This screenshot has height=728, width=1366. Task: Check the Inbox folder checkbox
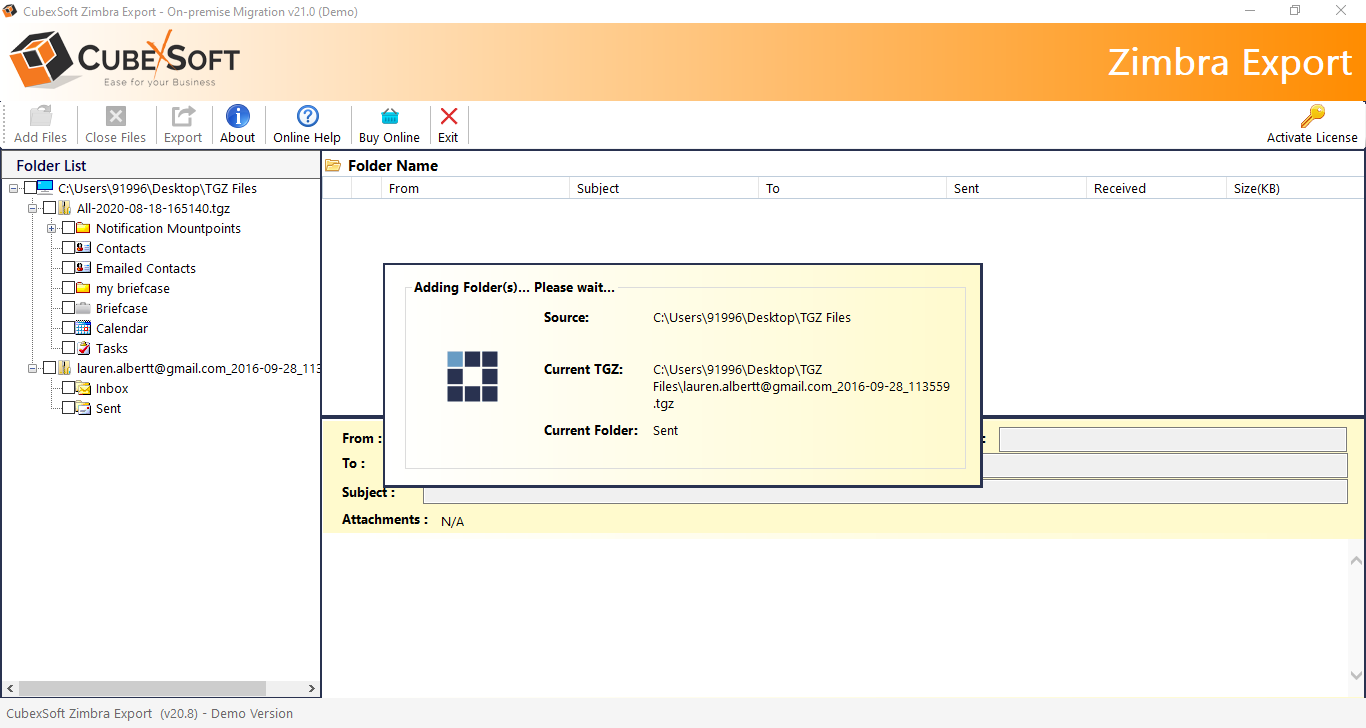click(x=70, y=387)
